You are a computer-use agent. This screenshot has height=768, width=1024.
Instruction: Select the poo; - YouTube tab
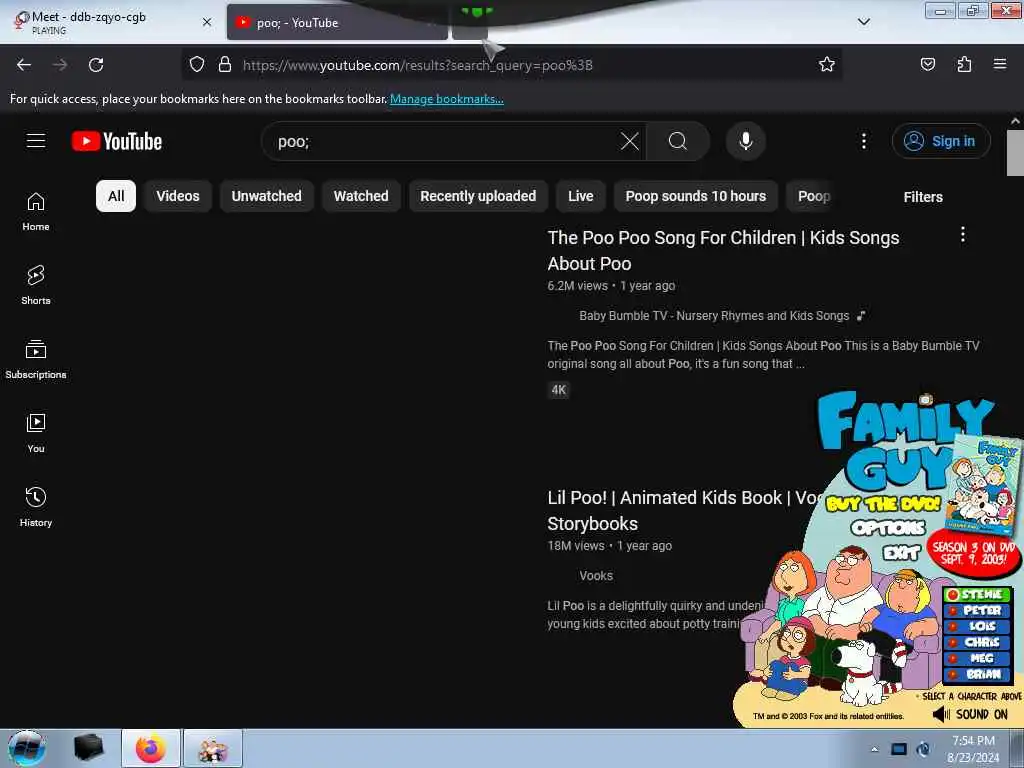[x=337, y=22]
